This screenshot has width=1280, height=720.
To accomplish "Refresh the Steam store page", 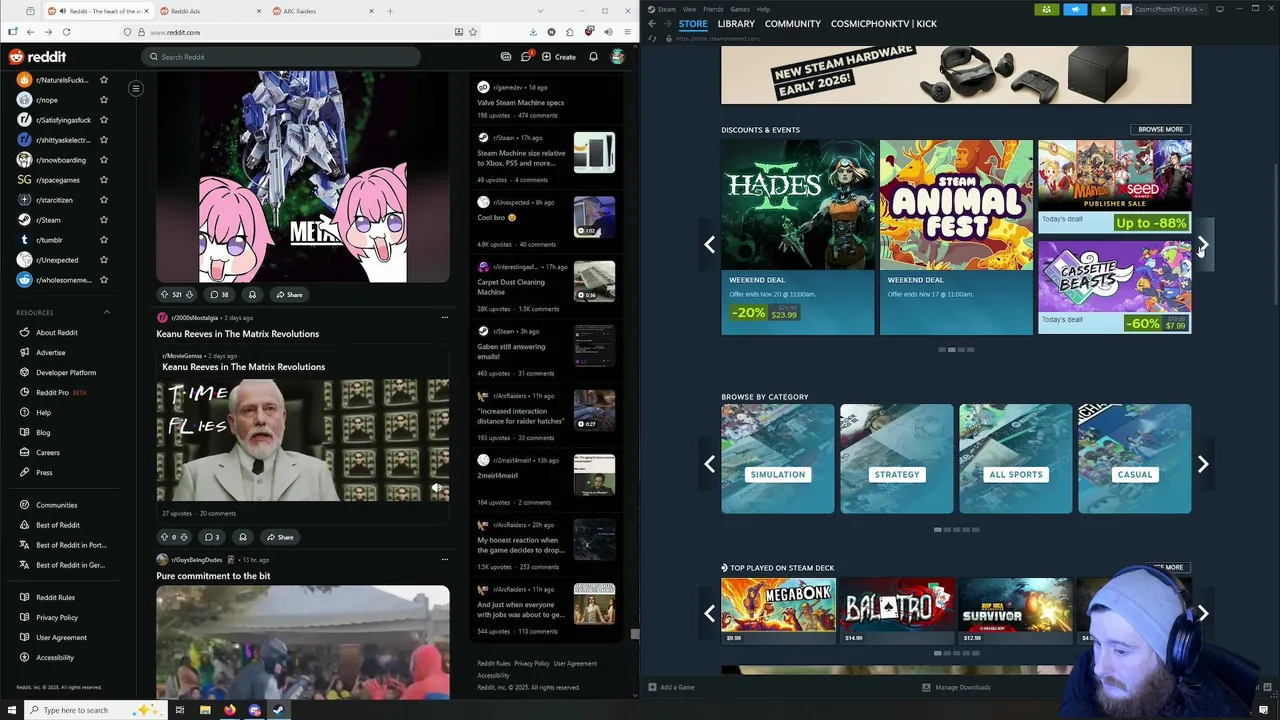I will pyautogui.click(x=655, y=38).
